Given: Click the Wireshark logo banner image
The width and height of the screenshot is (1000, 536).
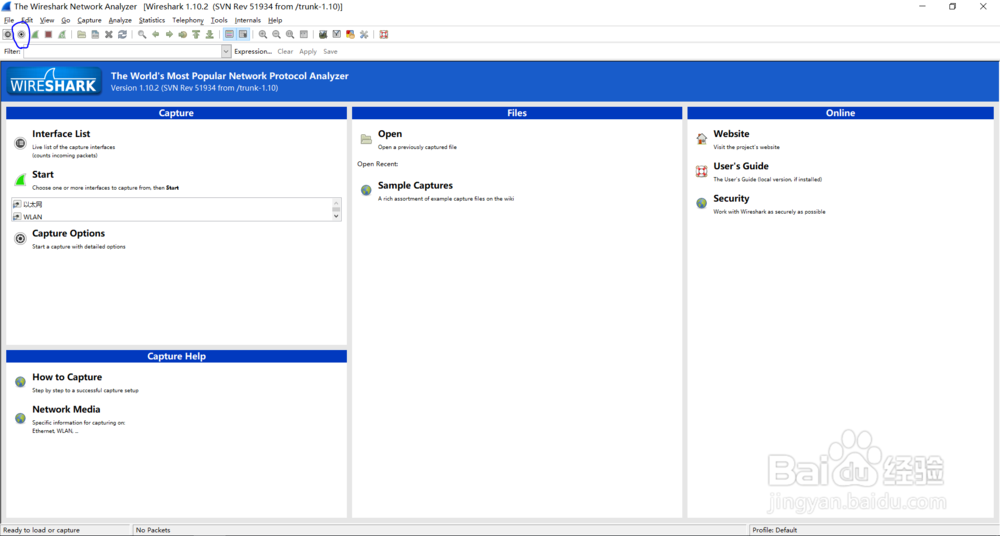Looking at the screenshot, I should [x=54, y=81].
